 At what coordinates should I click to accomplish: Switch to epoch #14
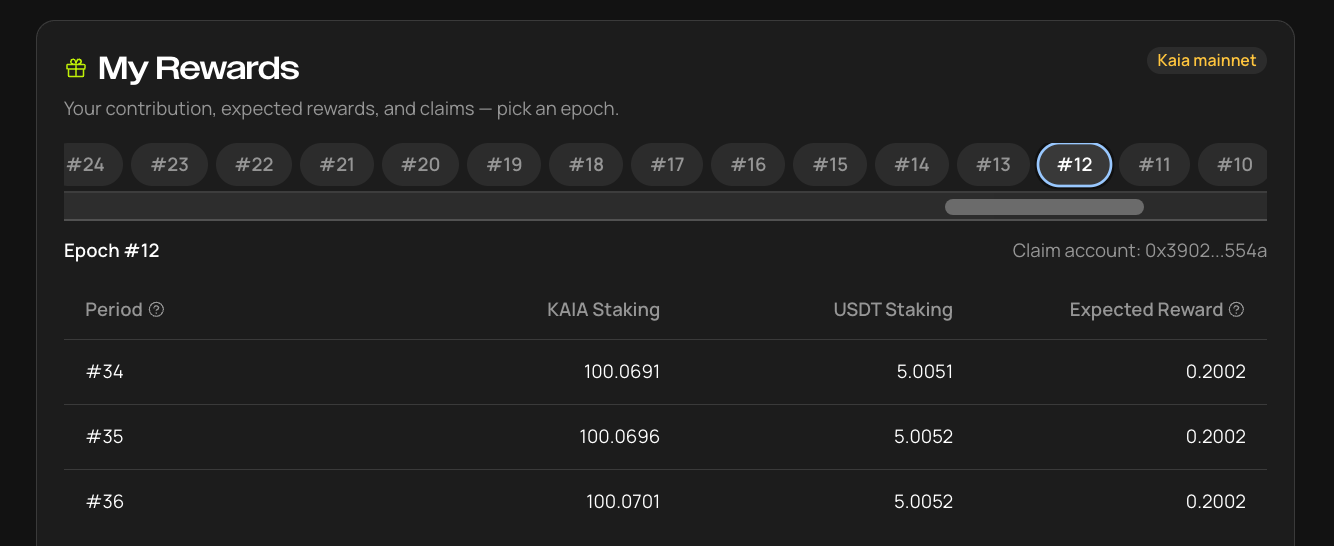(x=912, y=165)
